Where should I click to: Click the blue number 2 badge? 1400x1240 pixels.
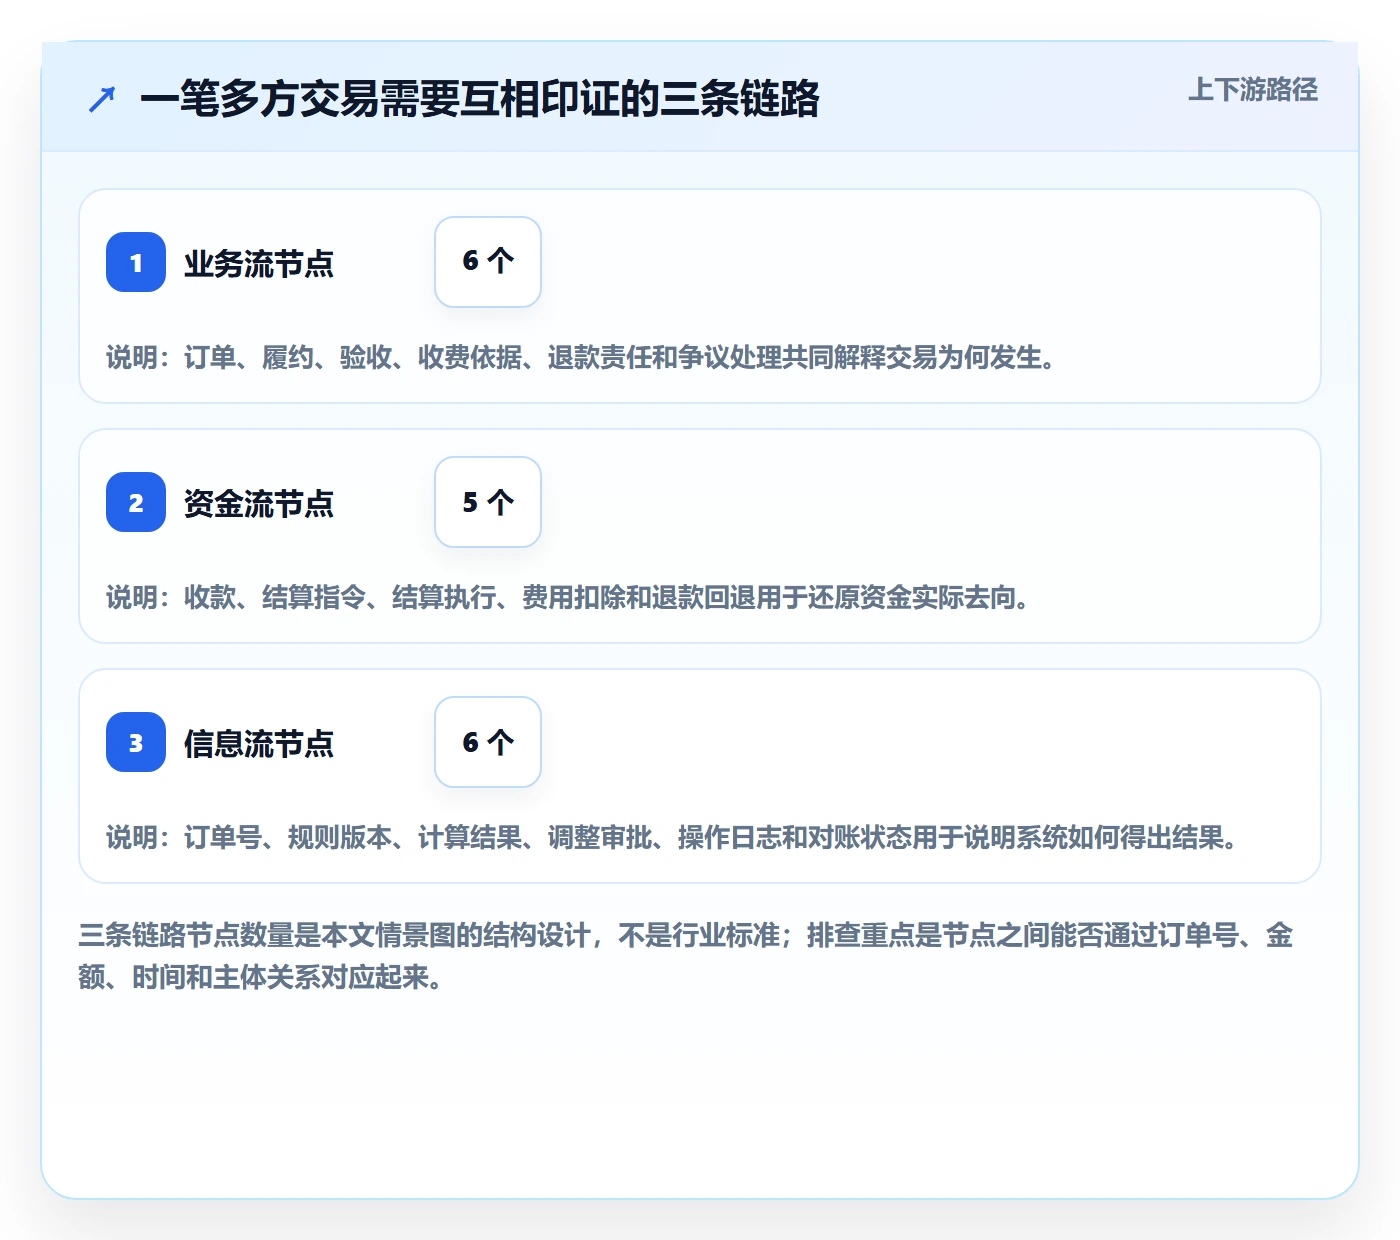pos(136,502)
